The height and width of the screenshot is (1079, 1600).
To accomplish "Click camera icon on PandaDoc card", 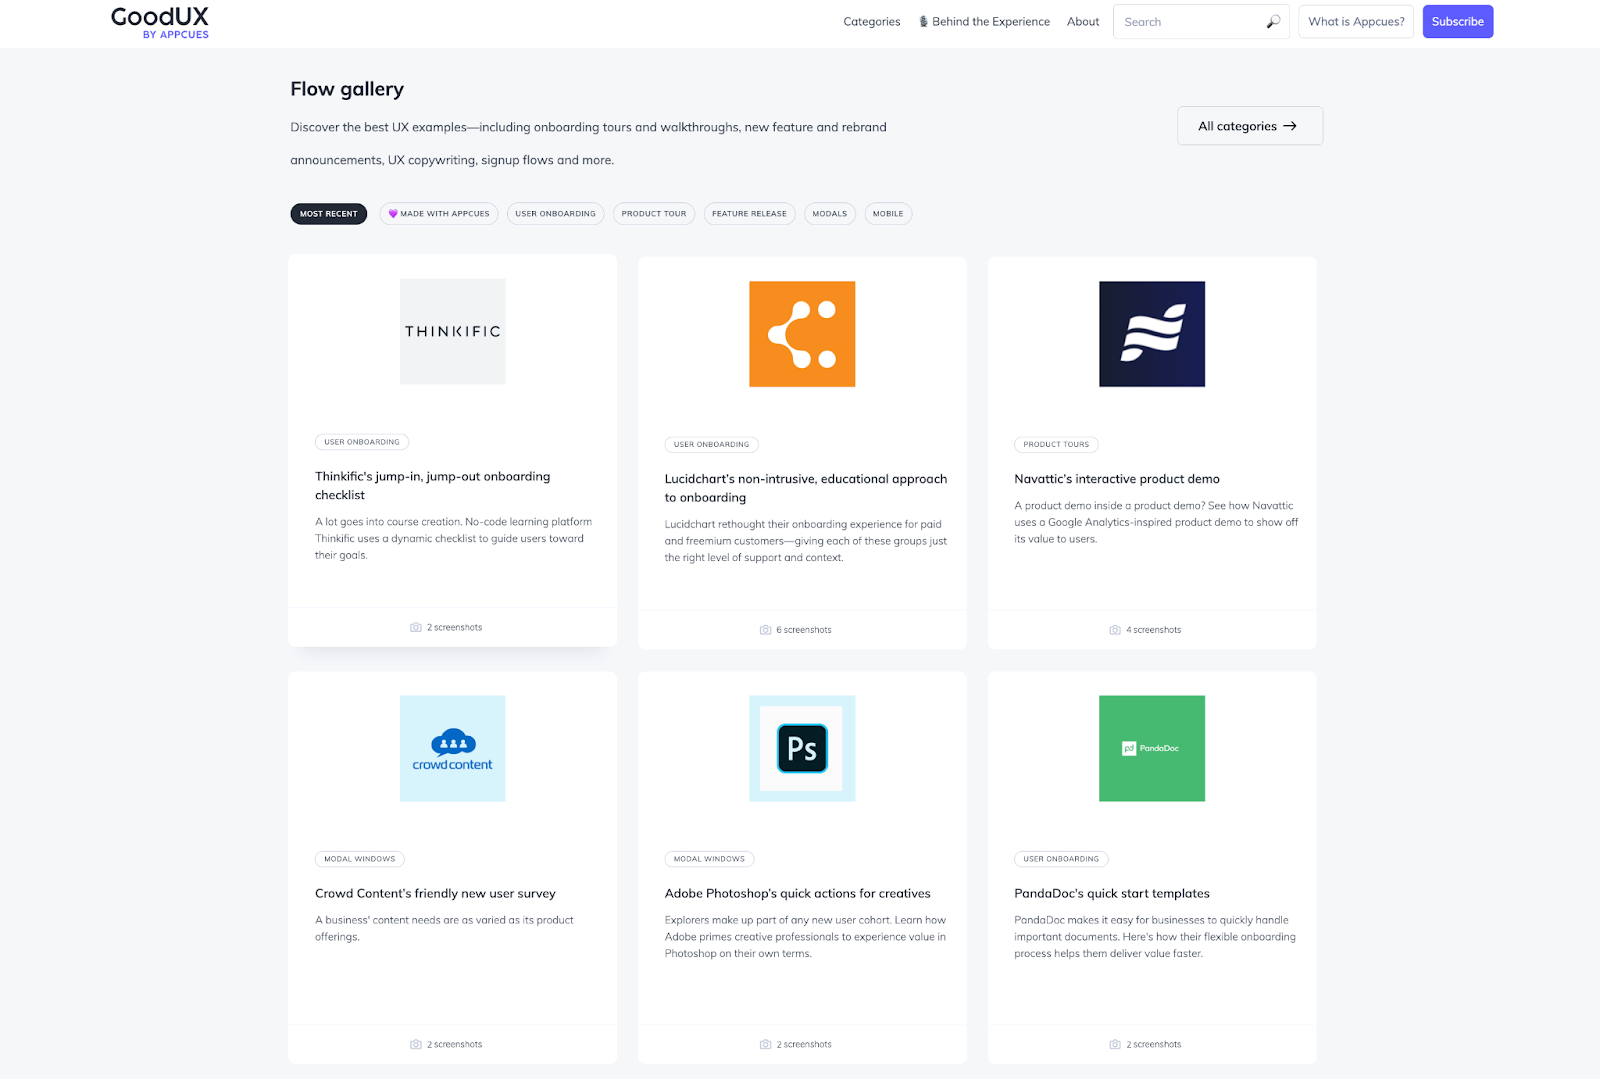I will [1115, 1044].
